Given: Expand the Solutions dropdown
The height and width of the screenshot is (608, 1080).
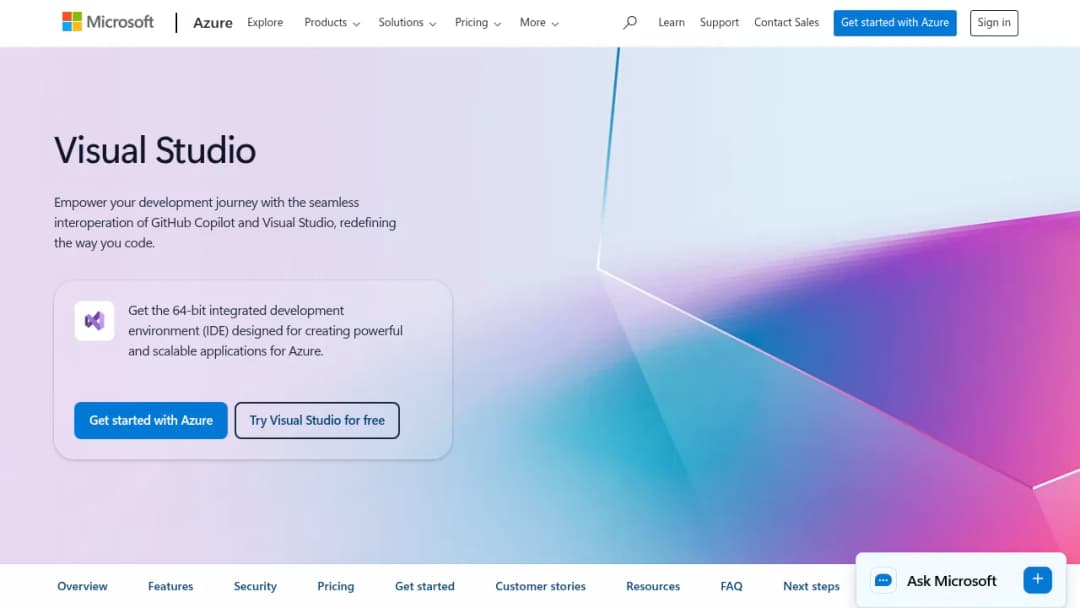Looking at the screenshot, I should coord(407,22).
